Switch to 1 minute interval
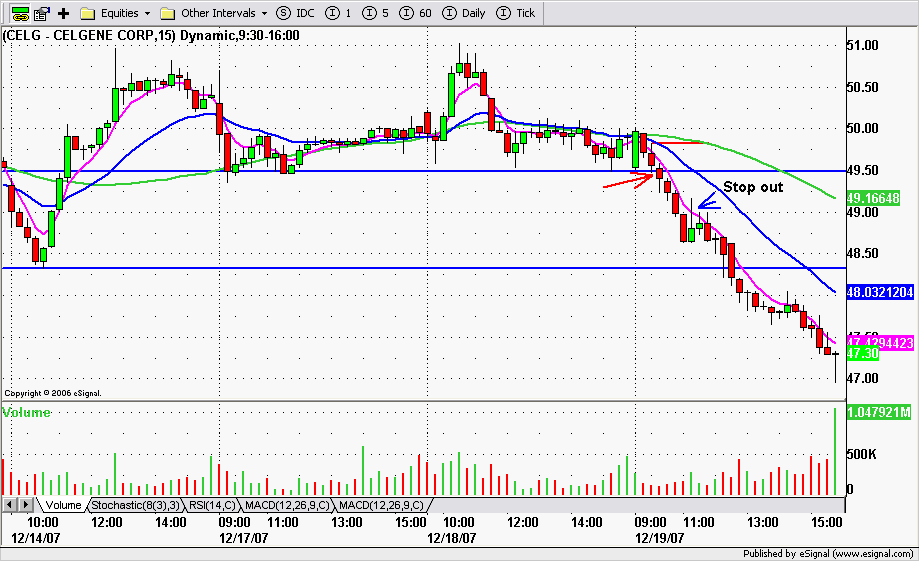Screen dimensions: 919x561 338,13
